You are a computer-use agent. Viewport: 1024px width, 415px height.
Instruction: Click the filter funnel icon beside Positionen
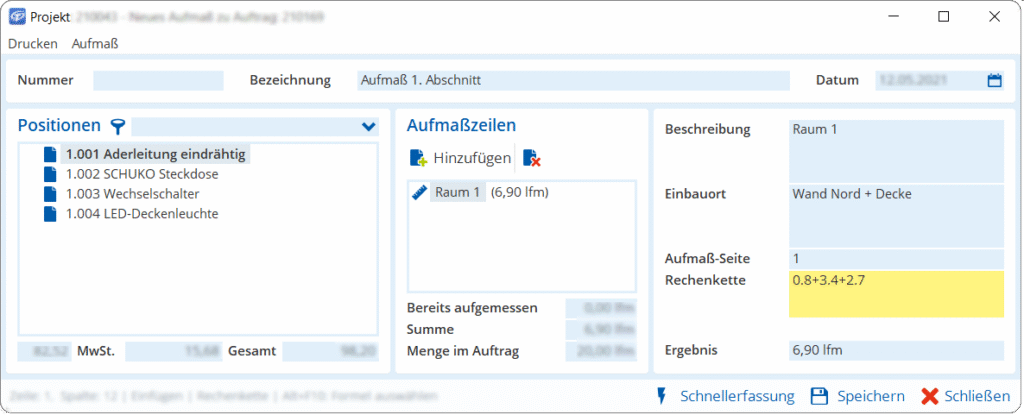tap(119, 126)
